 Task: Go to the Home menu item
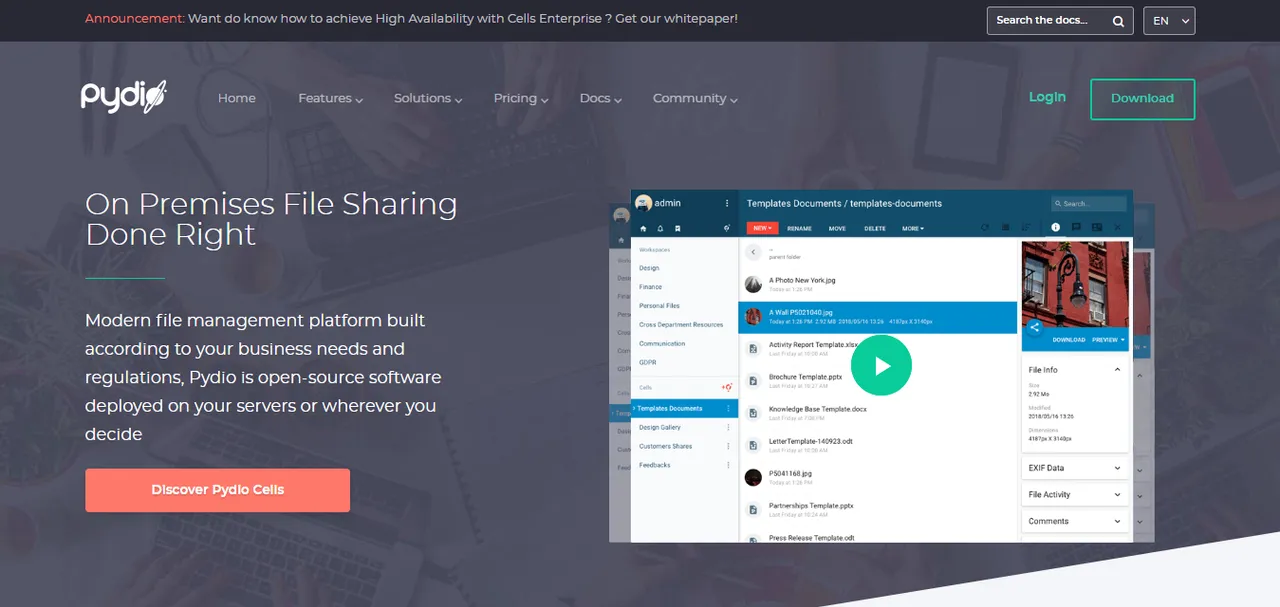tap(237, 98)
